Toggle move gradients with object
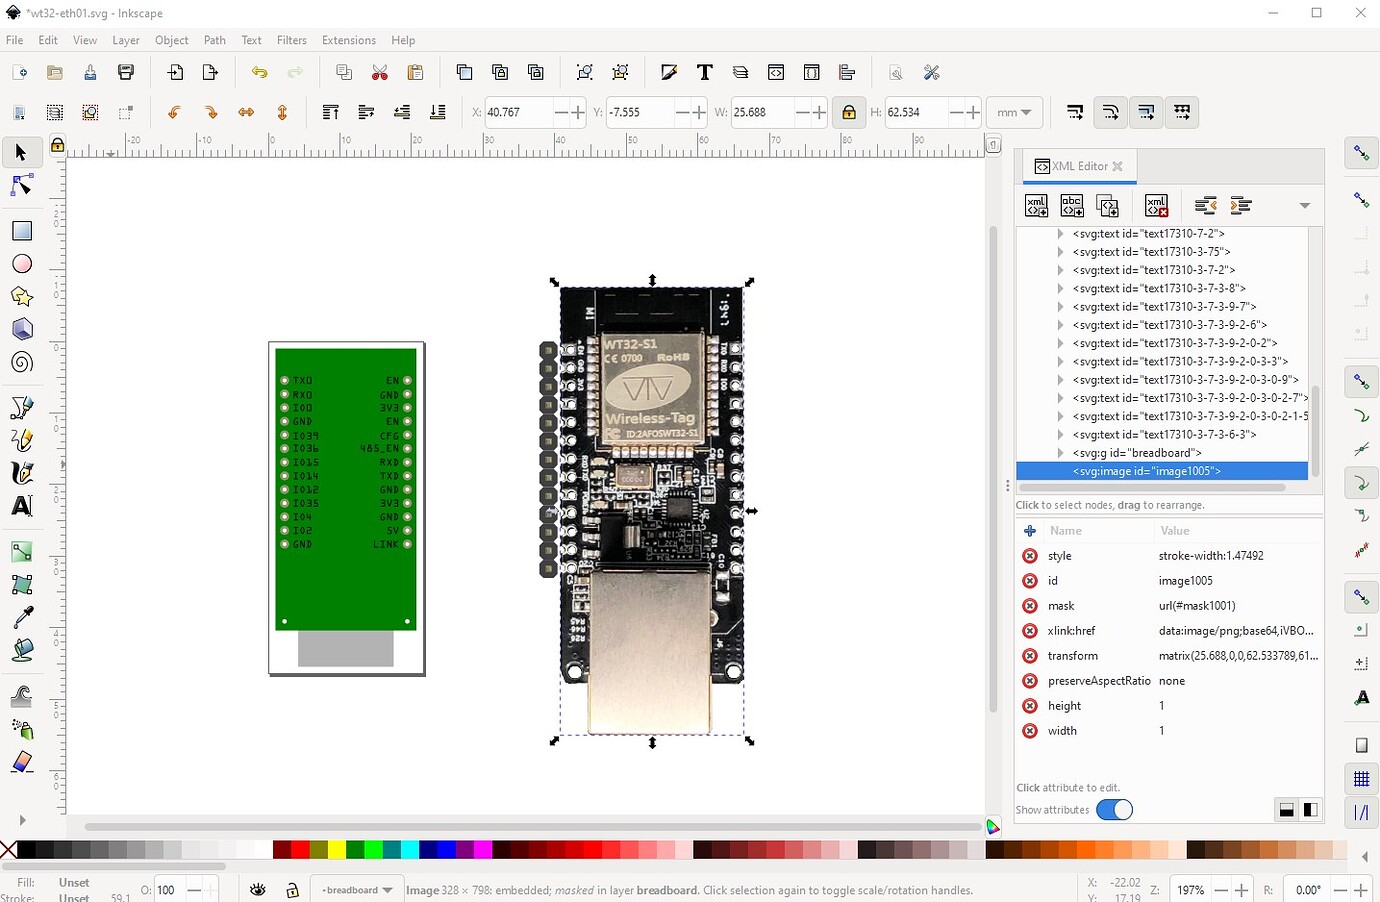Screen dimensions: 1380x902 point(1146,112)
